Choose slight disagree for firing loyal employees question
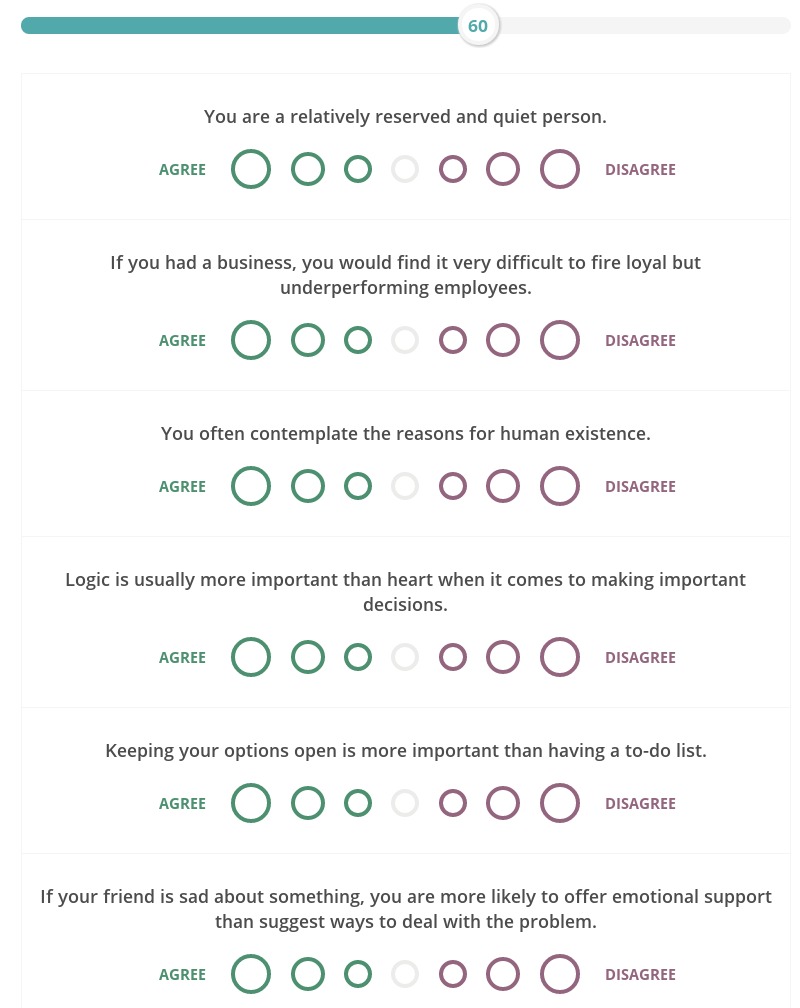 pyautogui.click(x=453, y=340)
